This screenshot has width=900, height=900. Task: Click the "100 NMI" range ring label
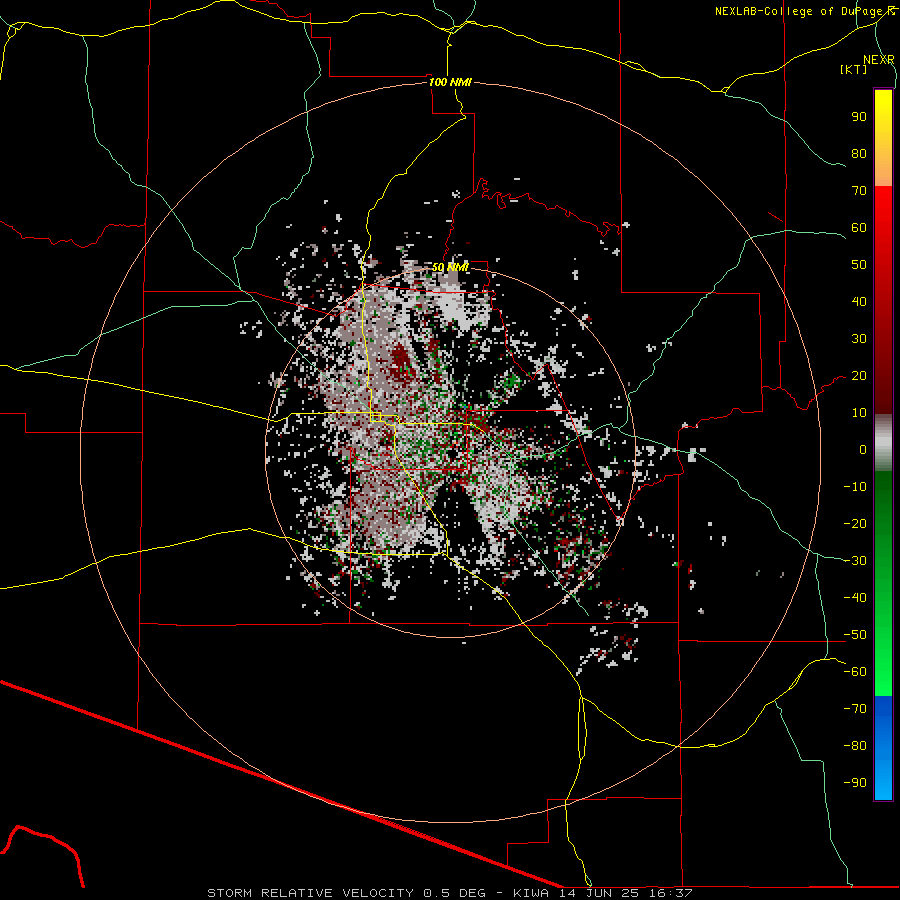tap(450, 82)
